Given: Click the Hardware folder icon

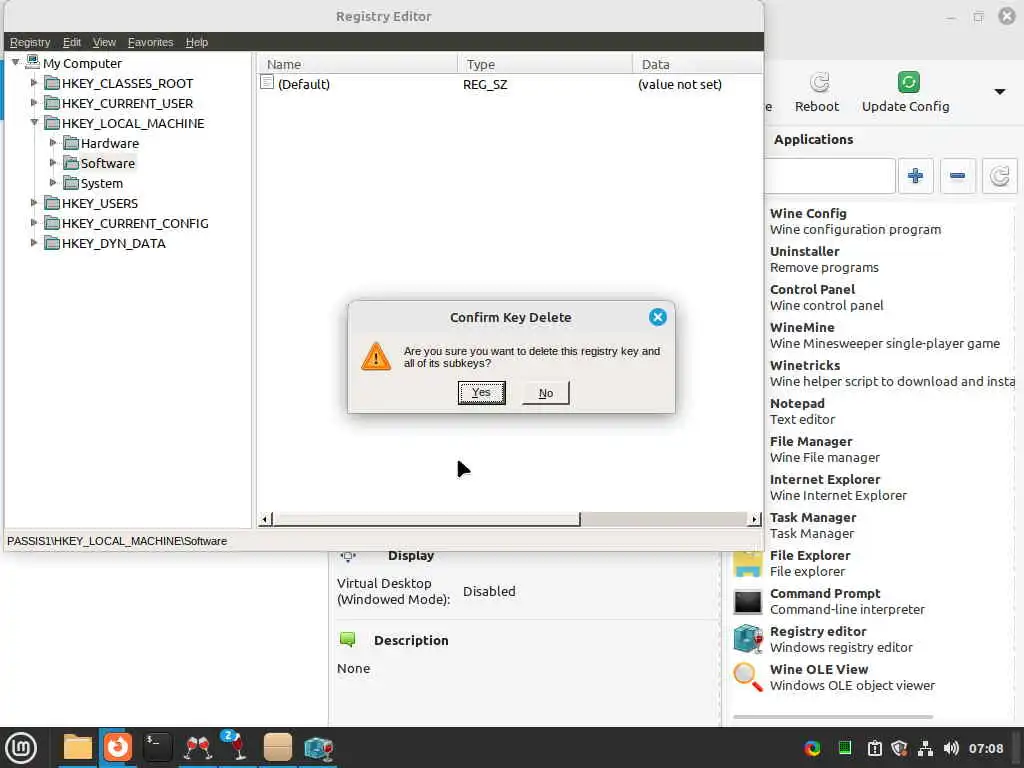Looking at the screenshot, I should (x=71, y=143).
